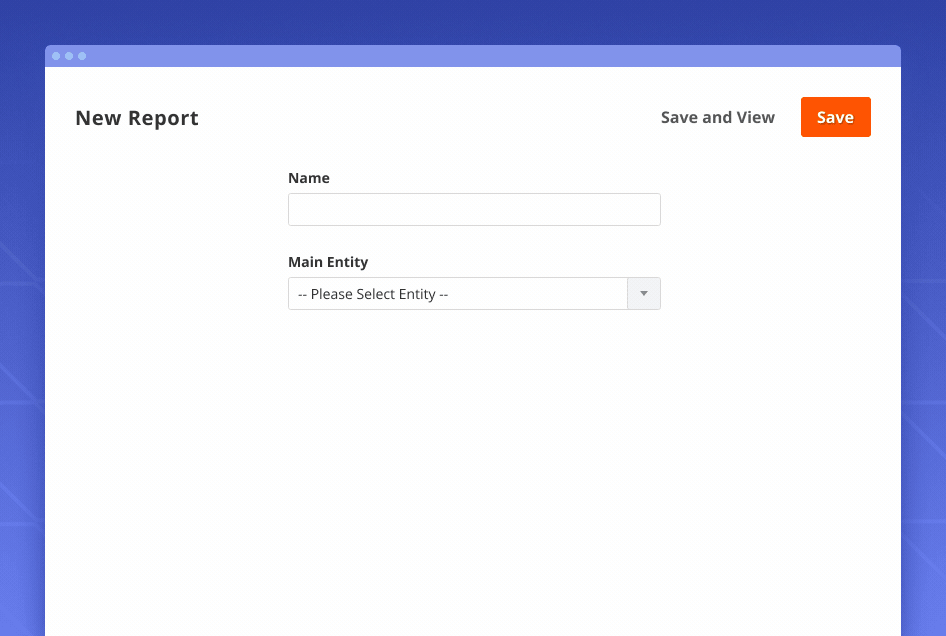This screenshot has height=636, width=946.
Task: Click the blue background outside the window
Action: pos(20,300)
